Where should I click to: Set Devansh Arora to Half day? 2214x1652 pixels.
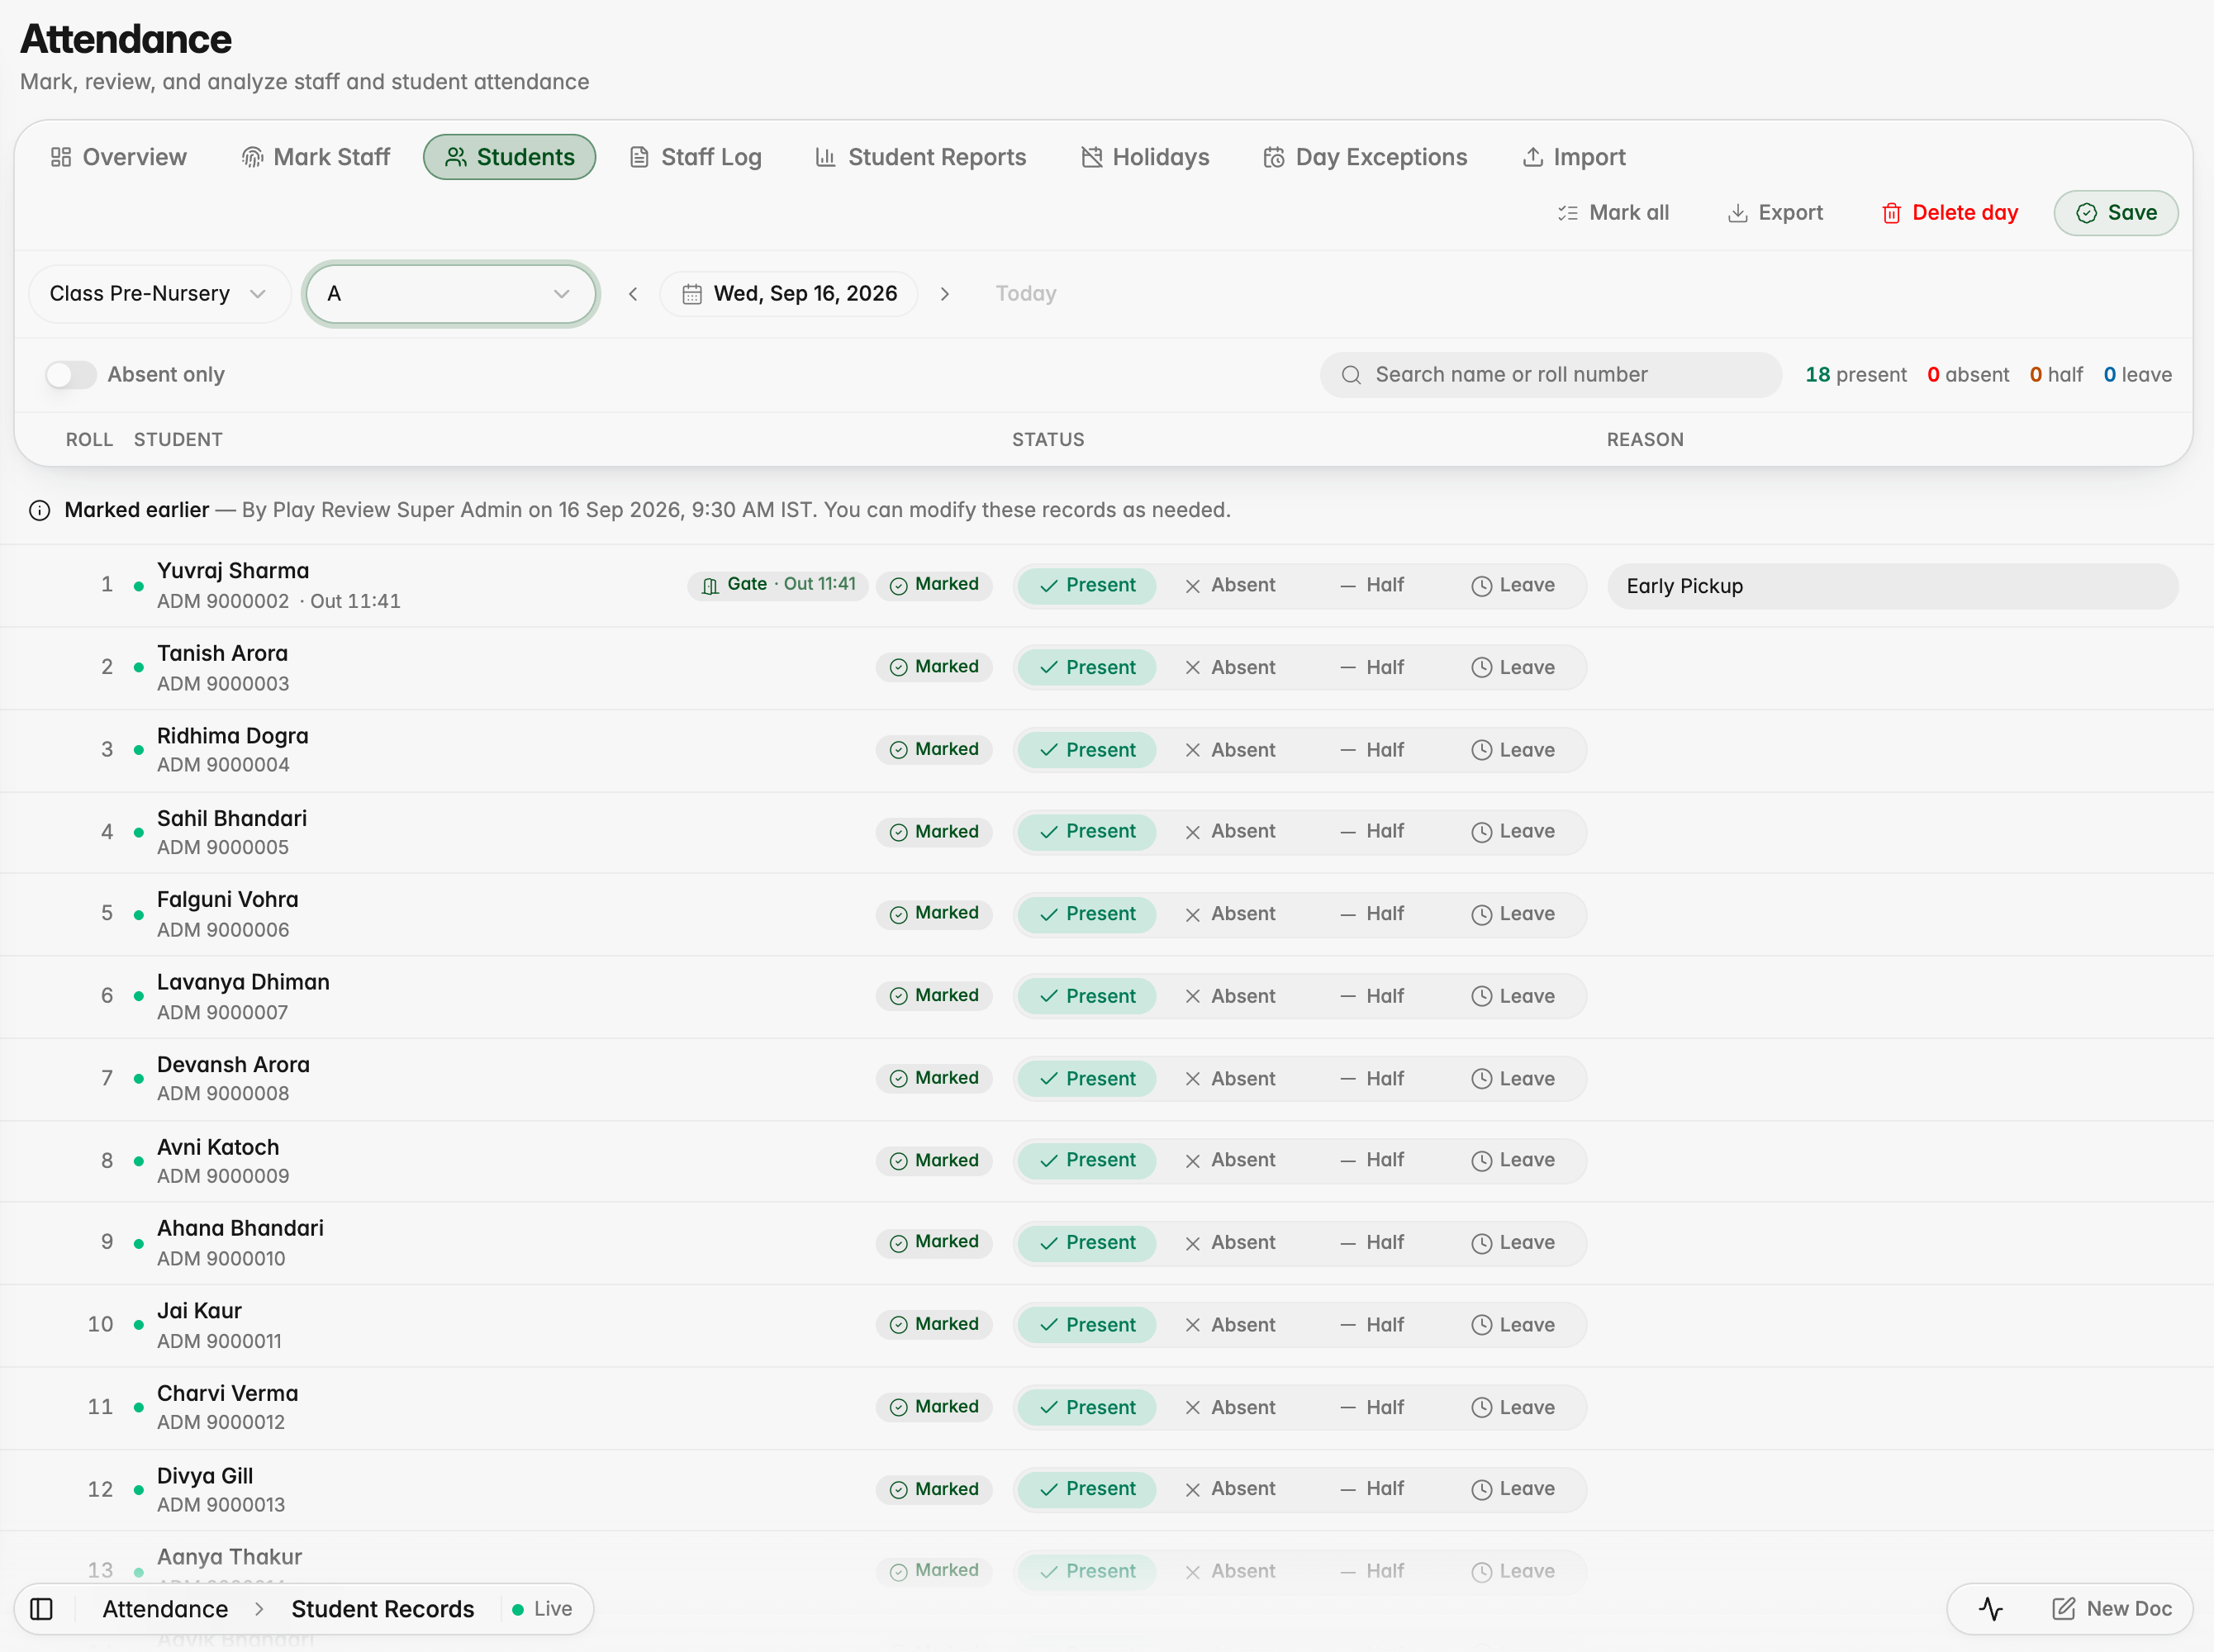[x=1372, y=1079]
